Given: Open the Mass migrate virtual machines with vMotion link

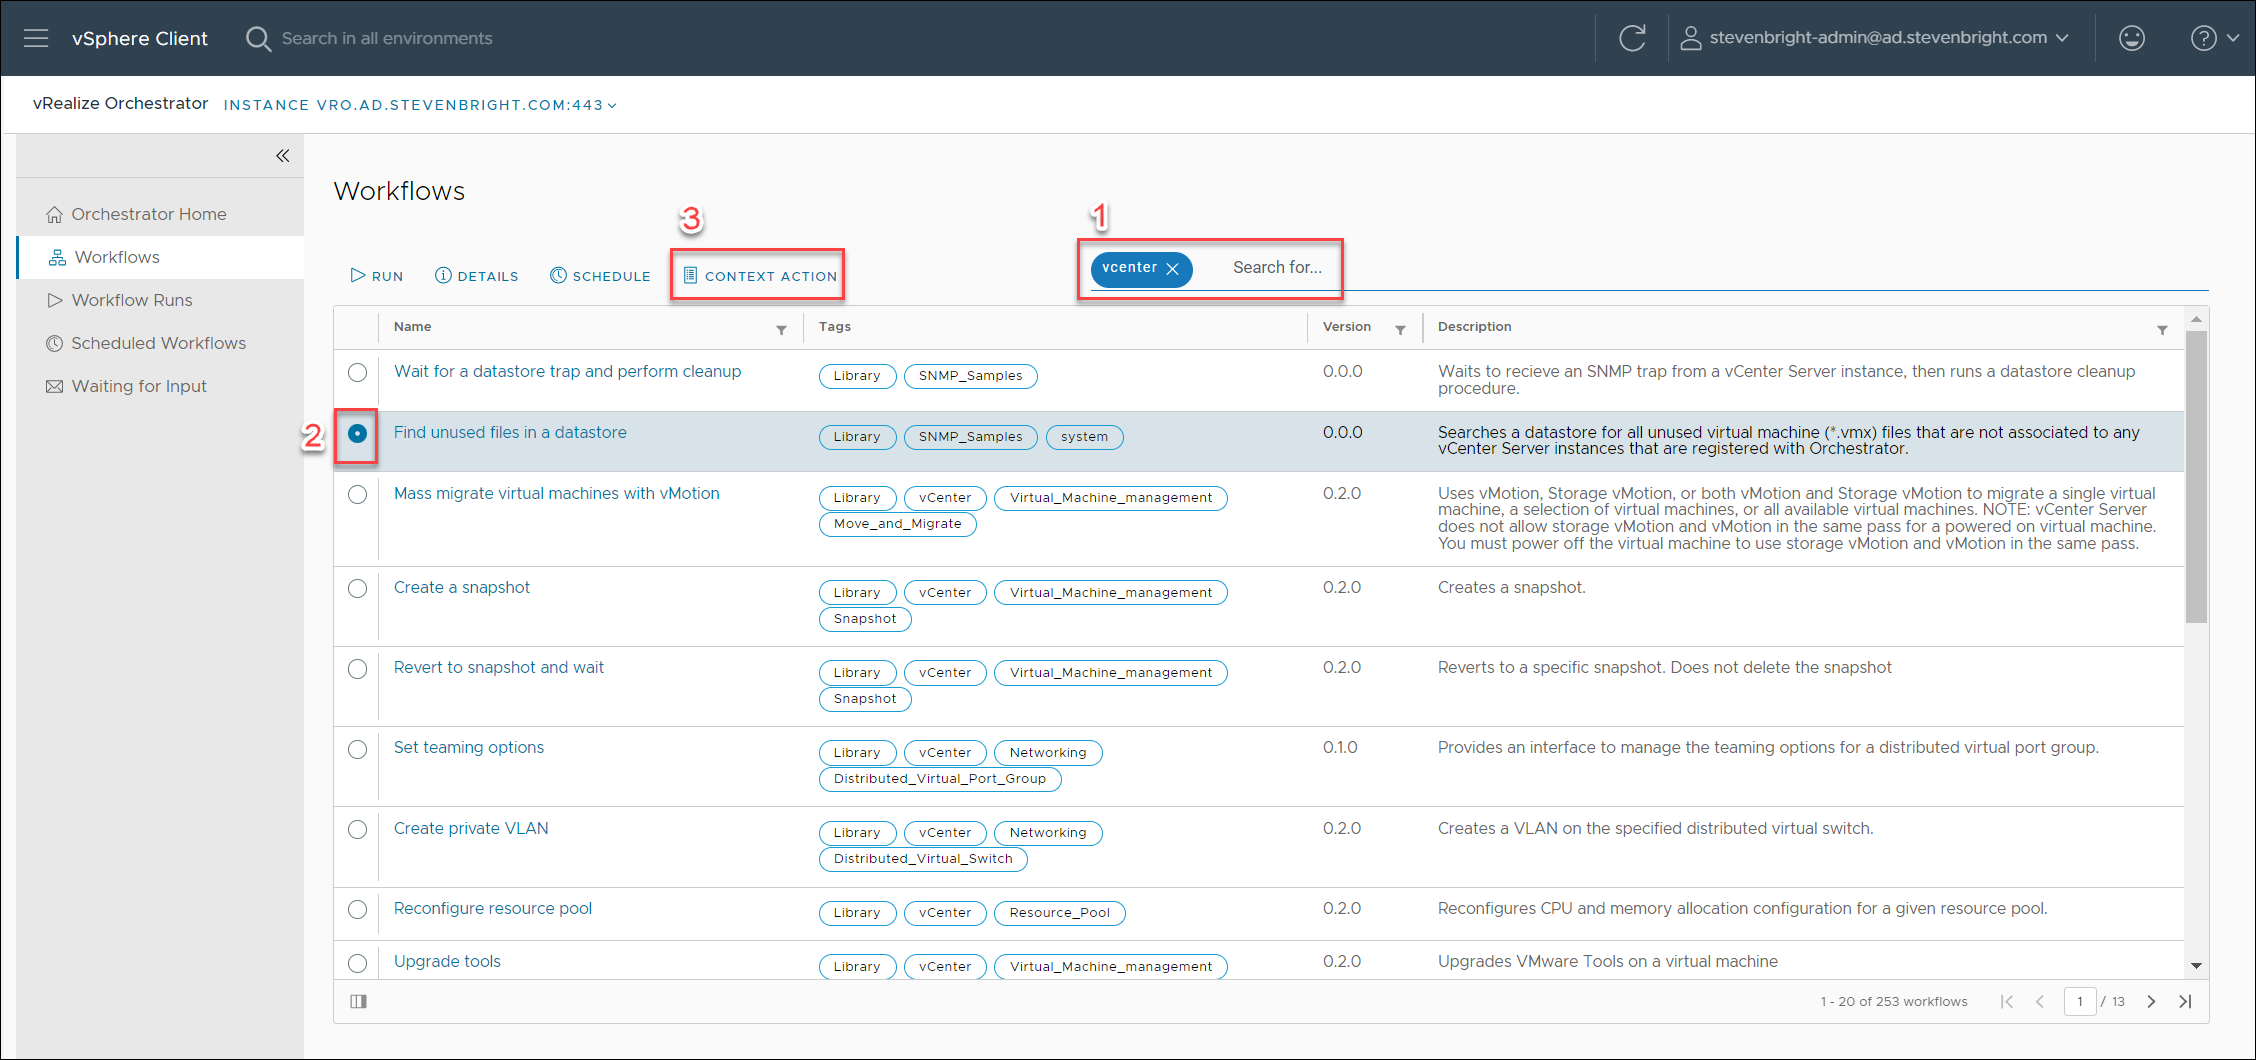Looking at the screenshot, I should (x=556, y=493).
